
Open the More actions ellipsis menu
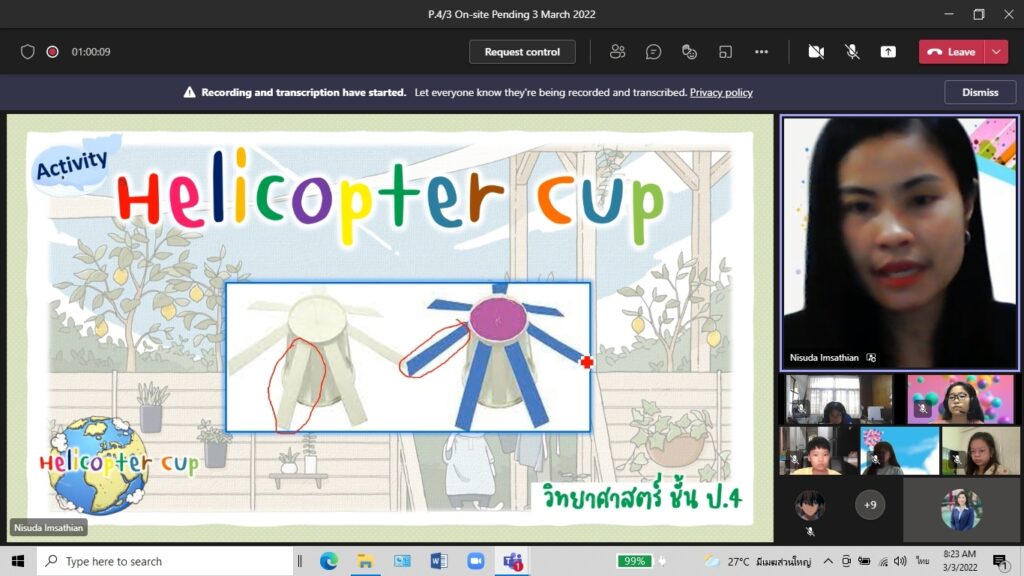click(761, 52)
